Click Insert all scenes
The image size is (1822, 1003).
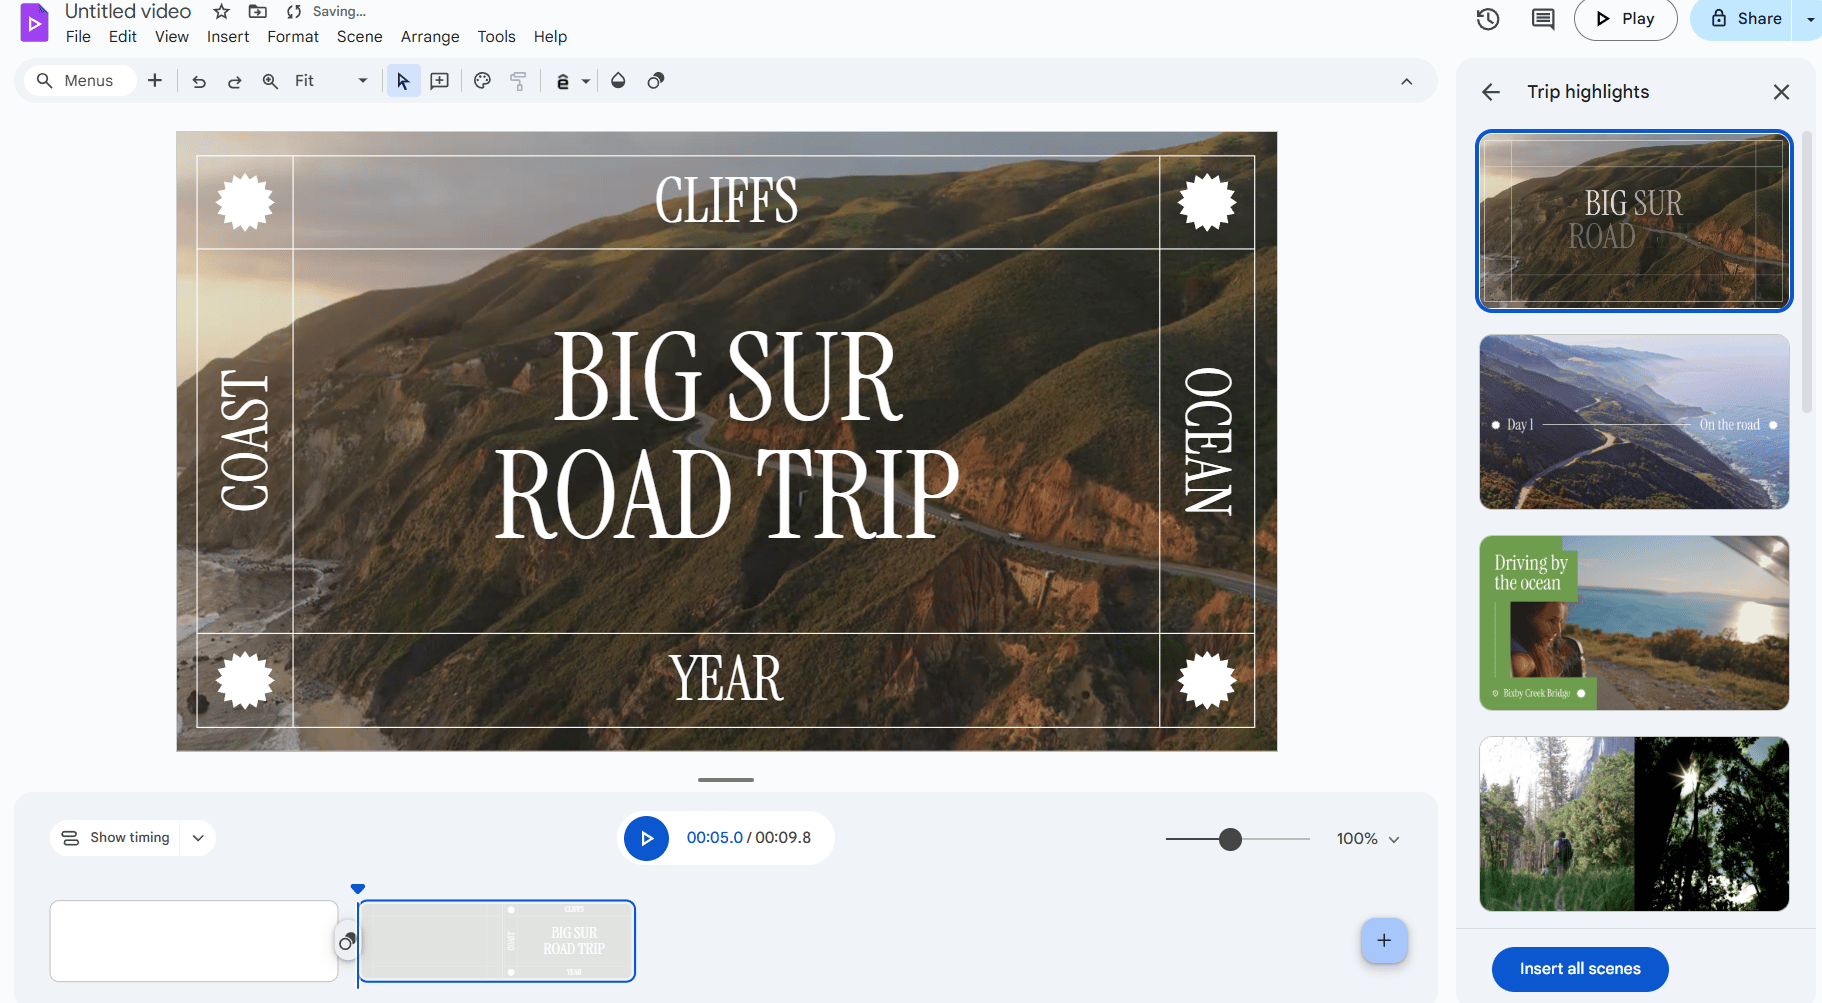(1580, 969)
